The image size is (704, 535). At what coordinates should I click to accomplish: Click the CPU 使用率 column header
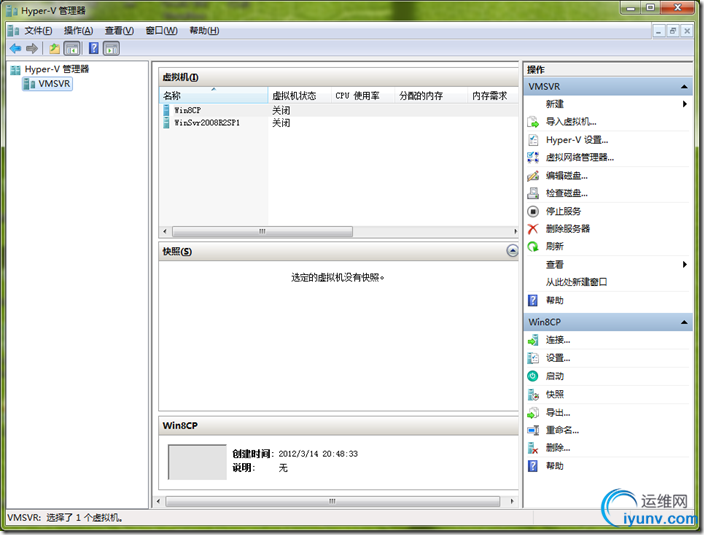point(363,96)
